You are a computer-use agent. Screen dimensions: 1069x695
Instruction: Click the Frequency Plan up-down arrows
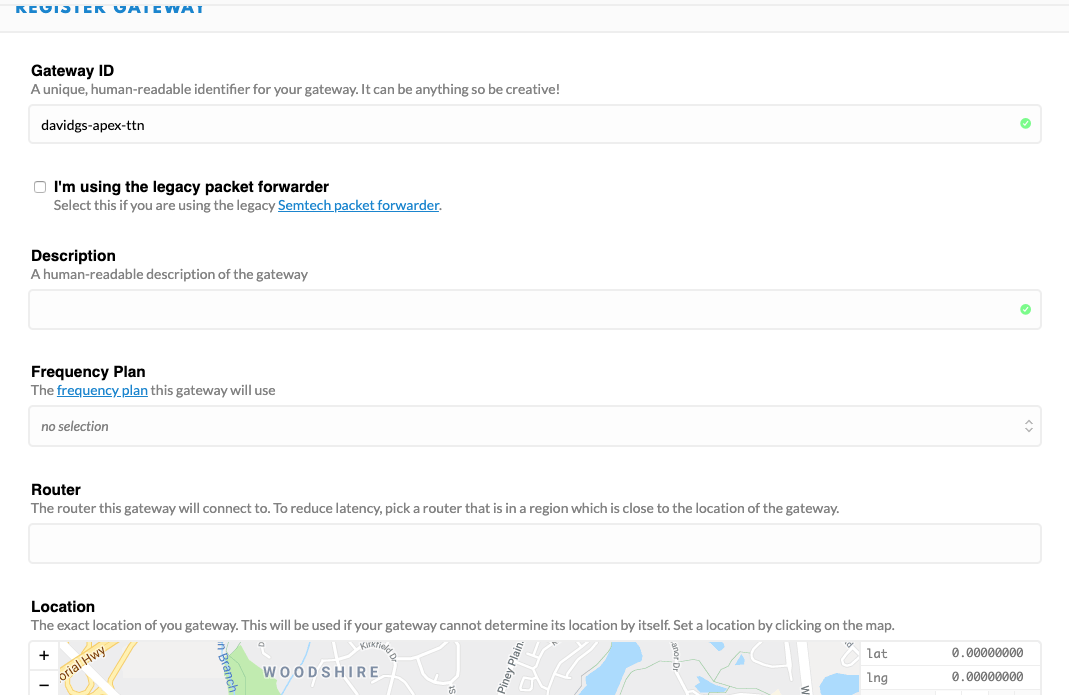[1028, 426]
